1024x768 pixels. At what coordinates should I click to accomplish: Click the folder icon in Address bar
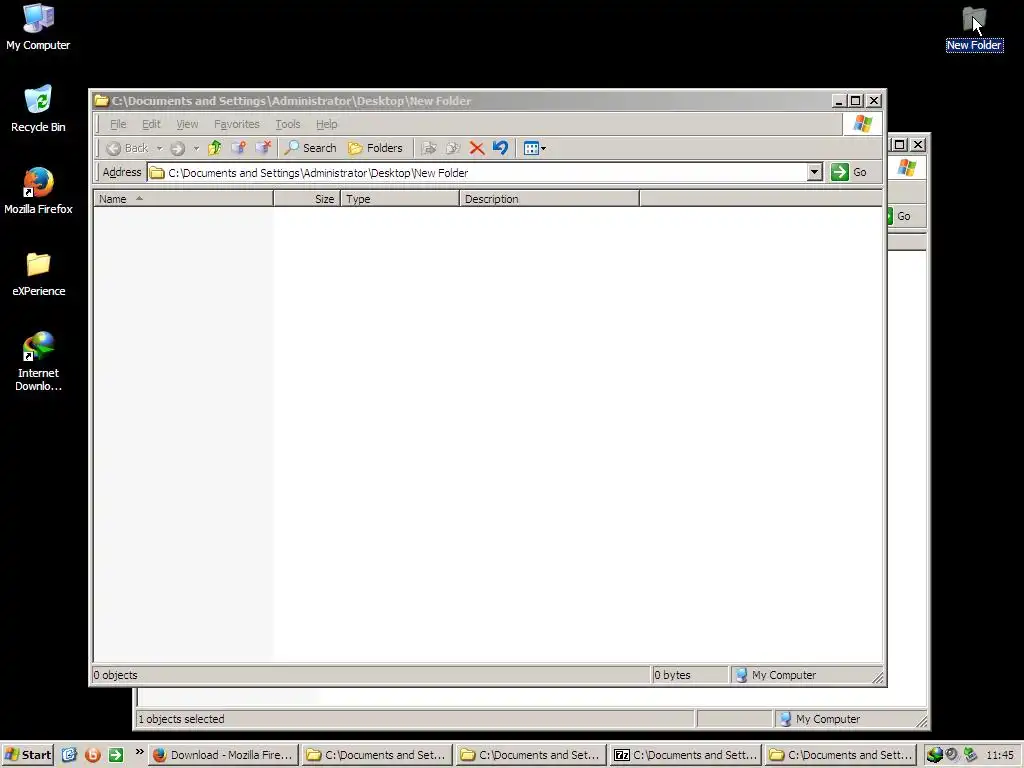coord(157,173)
